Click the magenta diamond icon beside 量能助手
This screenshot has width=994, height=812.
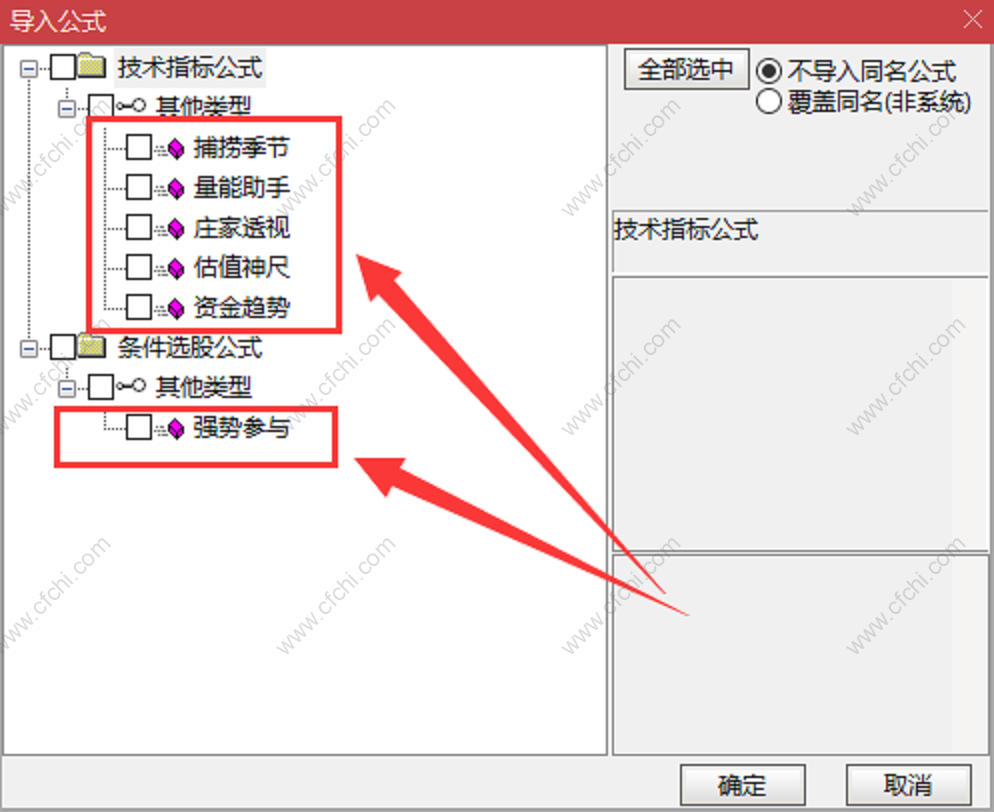click(x=176, y=189)
